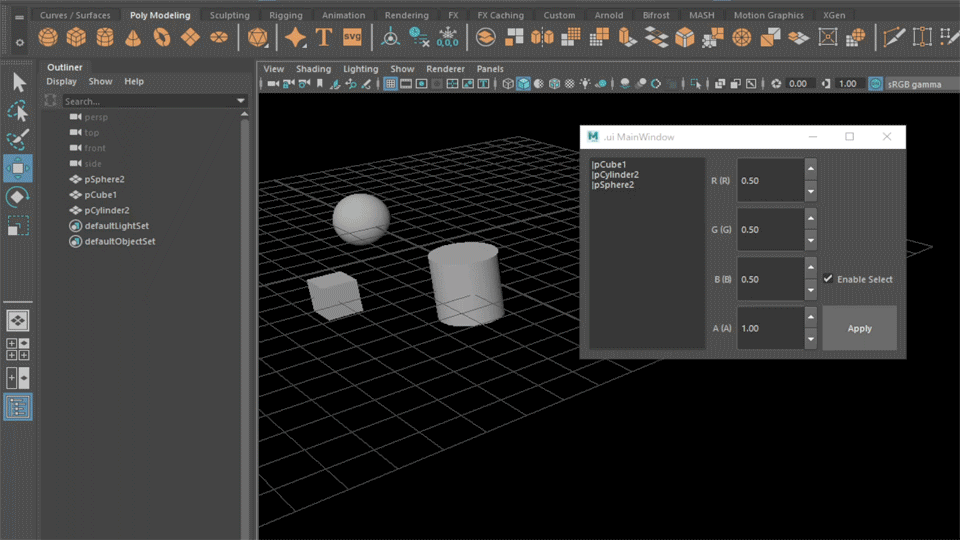
Task: Uncheck the Enable Select checkbox
Action: click(828, 279)
